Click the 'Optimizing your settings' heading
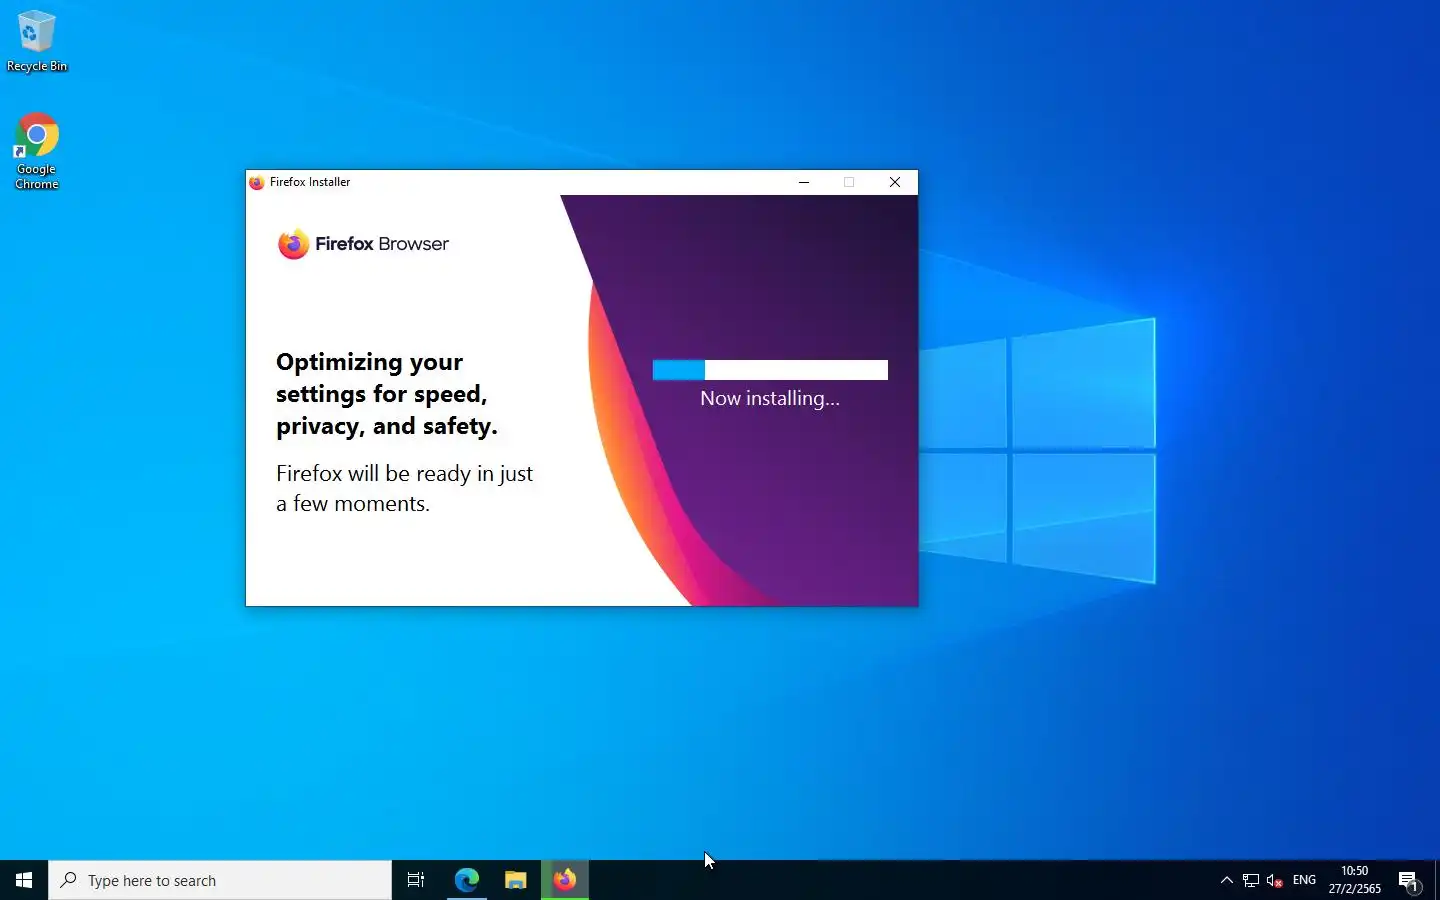The width and height of the screenshot is (1440, 900). (387, 394)
